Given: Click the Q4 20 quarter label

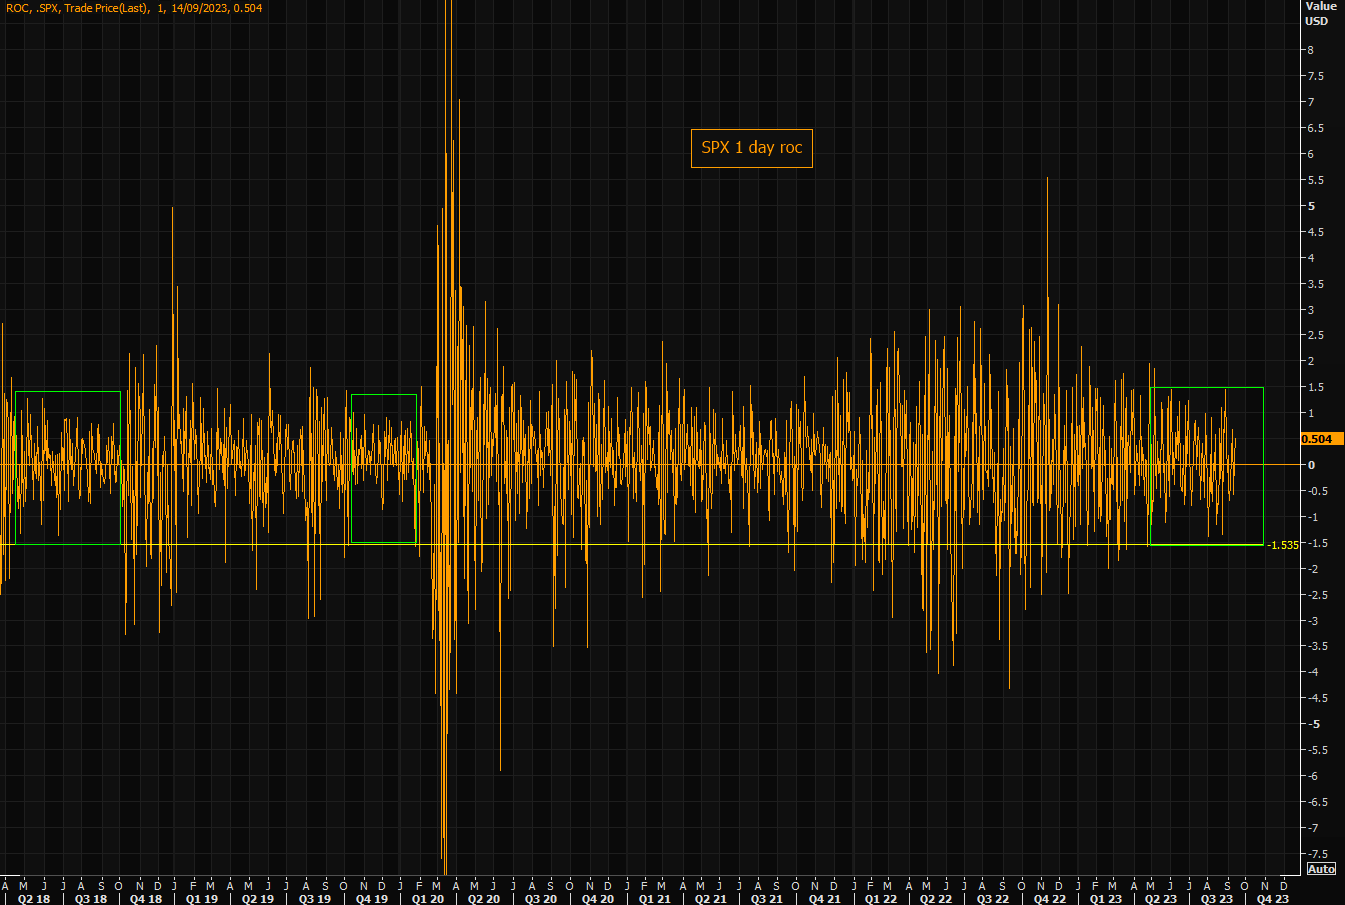Looking at the screenshot, I should [x=598, y=899].
